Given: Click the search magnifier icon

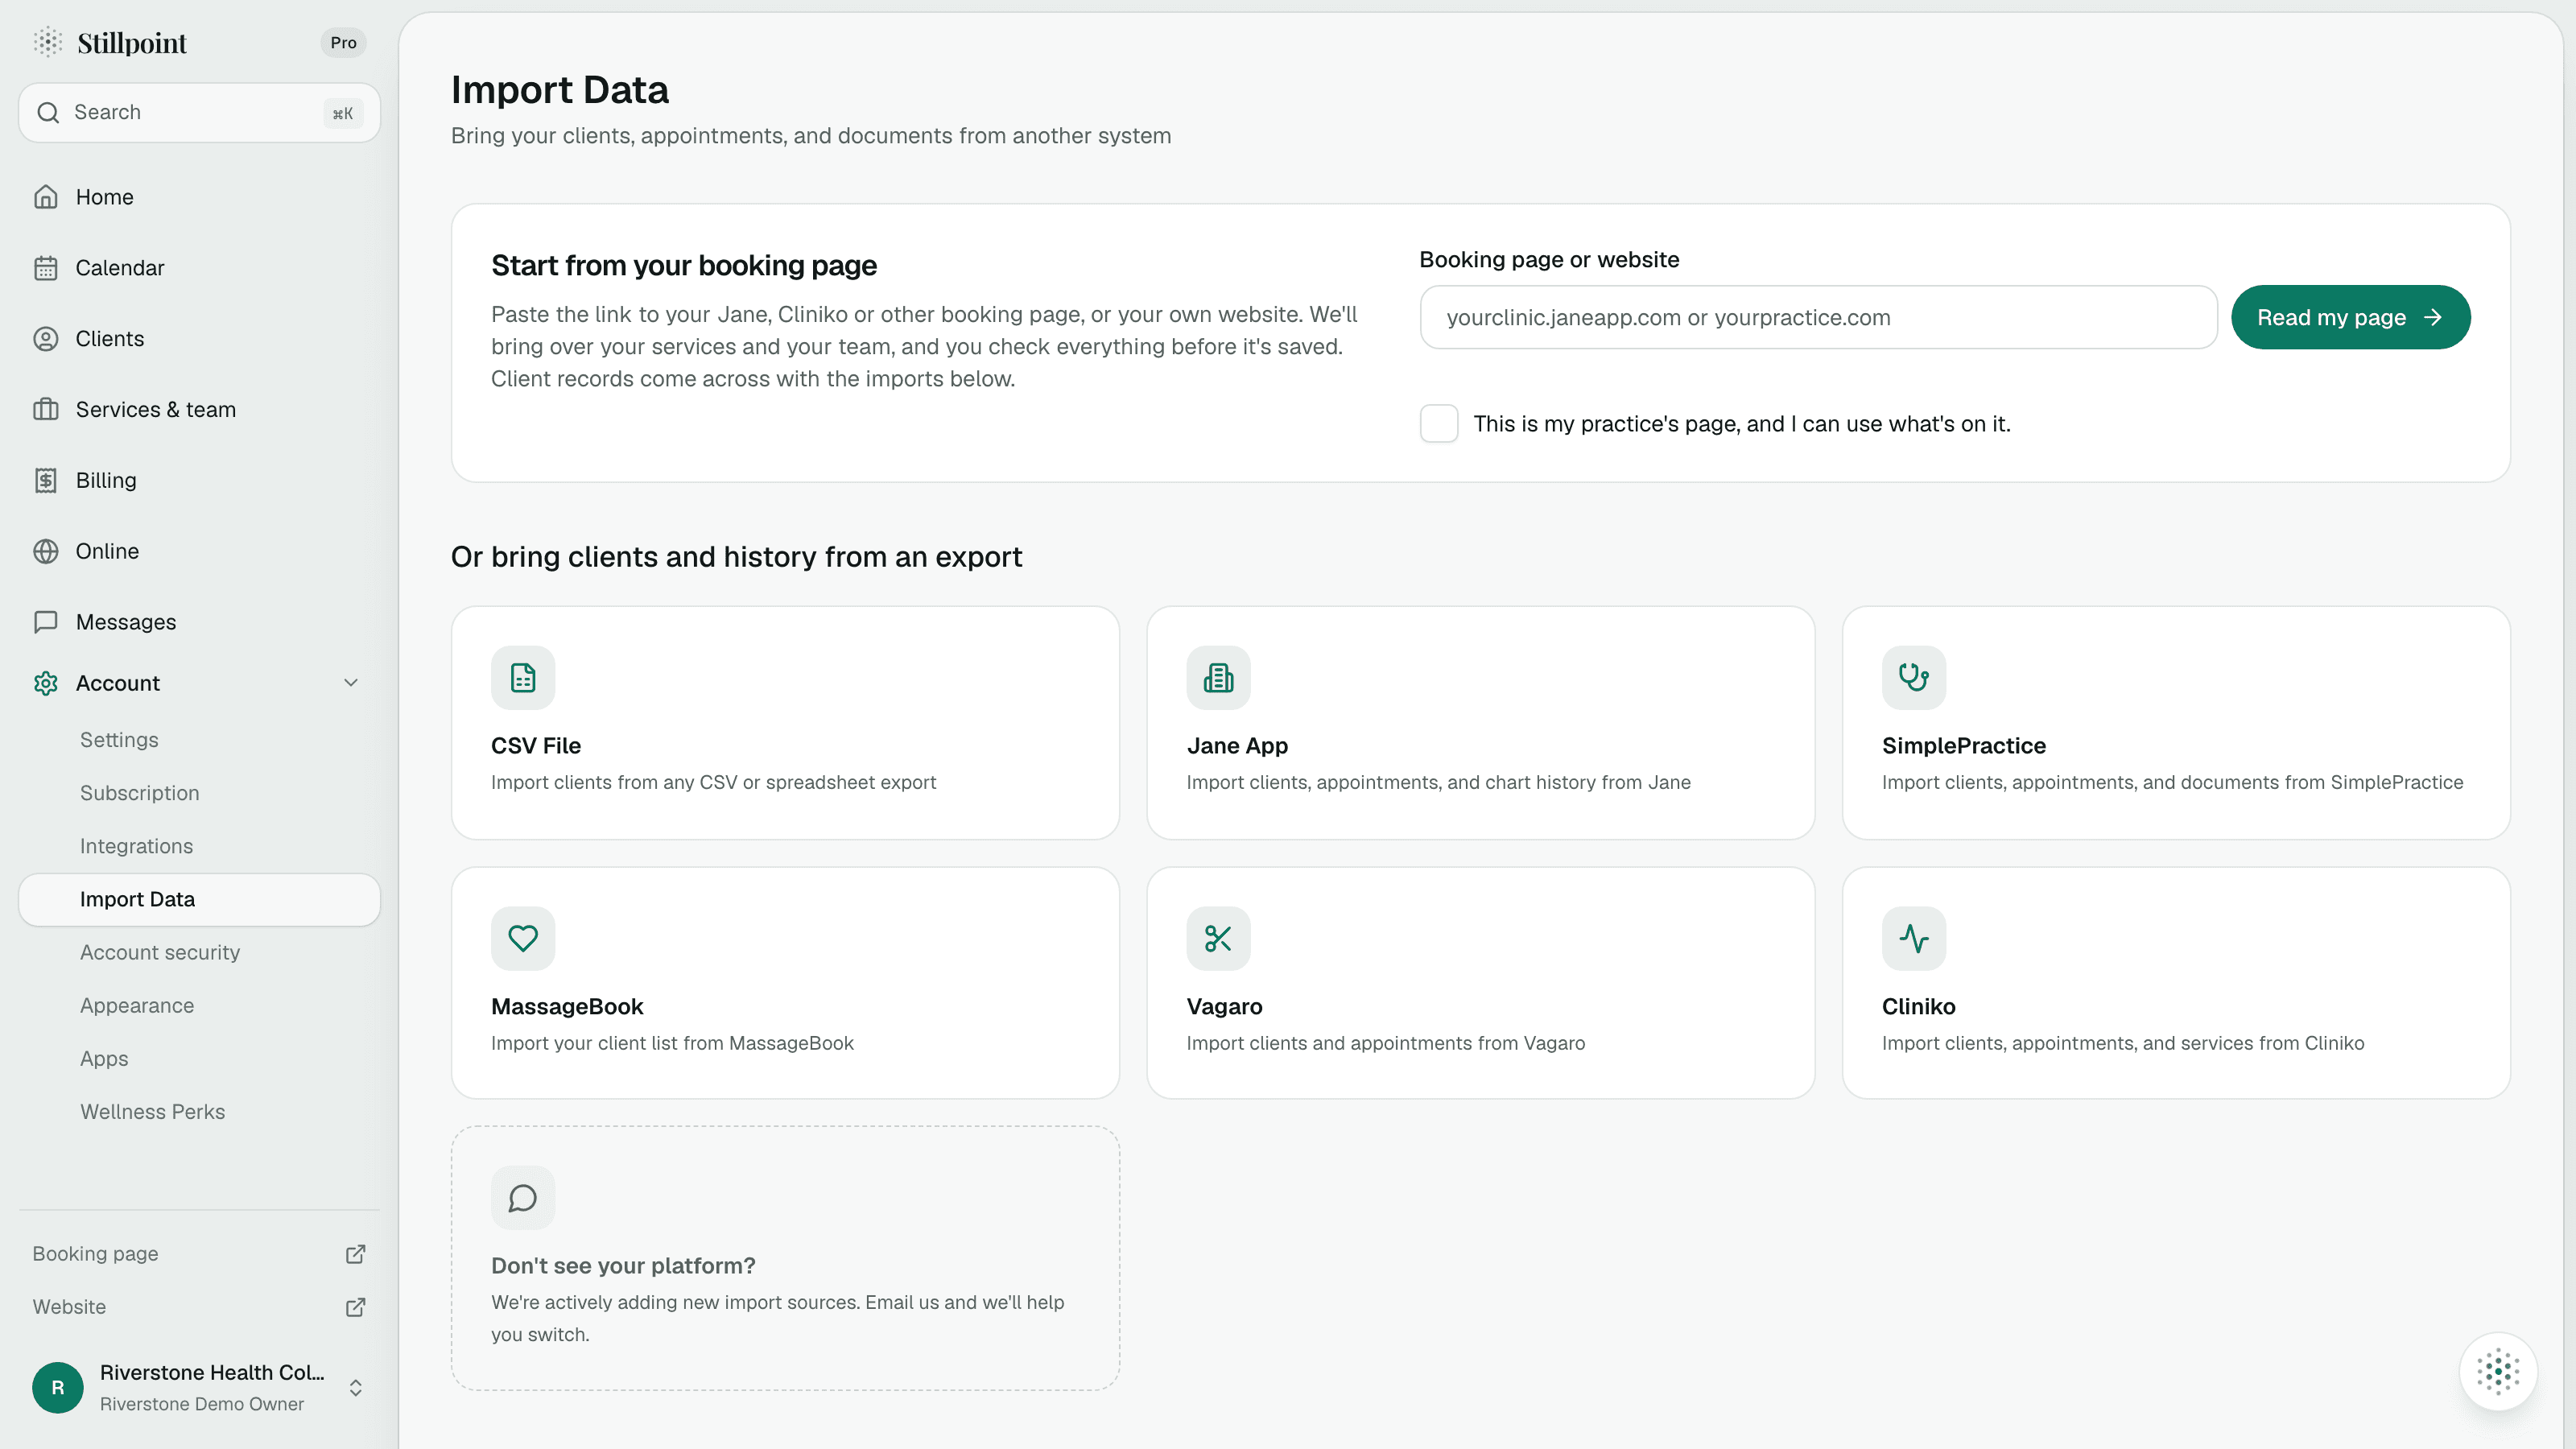Looking at the screenshot, I should [x=48, y=113].
